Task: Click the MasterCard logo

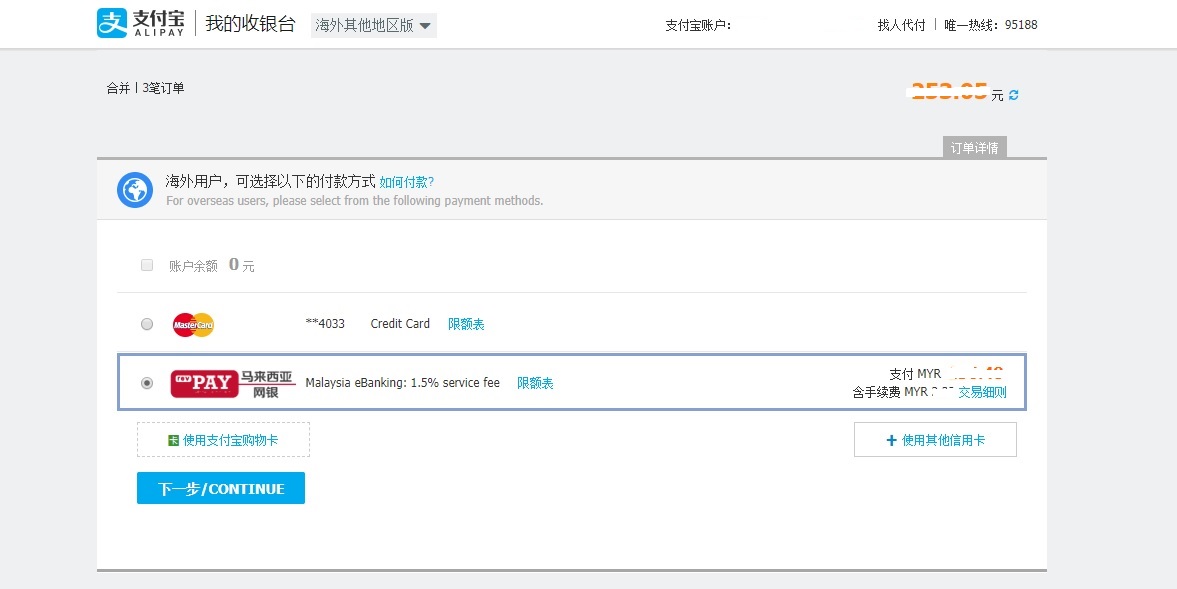Action: [193, 324]
